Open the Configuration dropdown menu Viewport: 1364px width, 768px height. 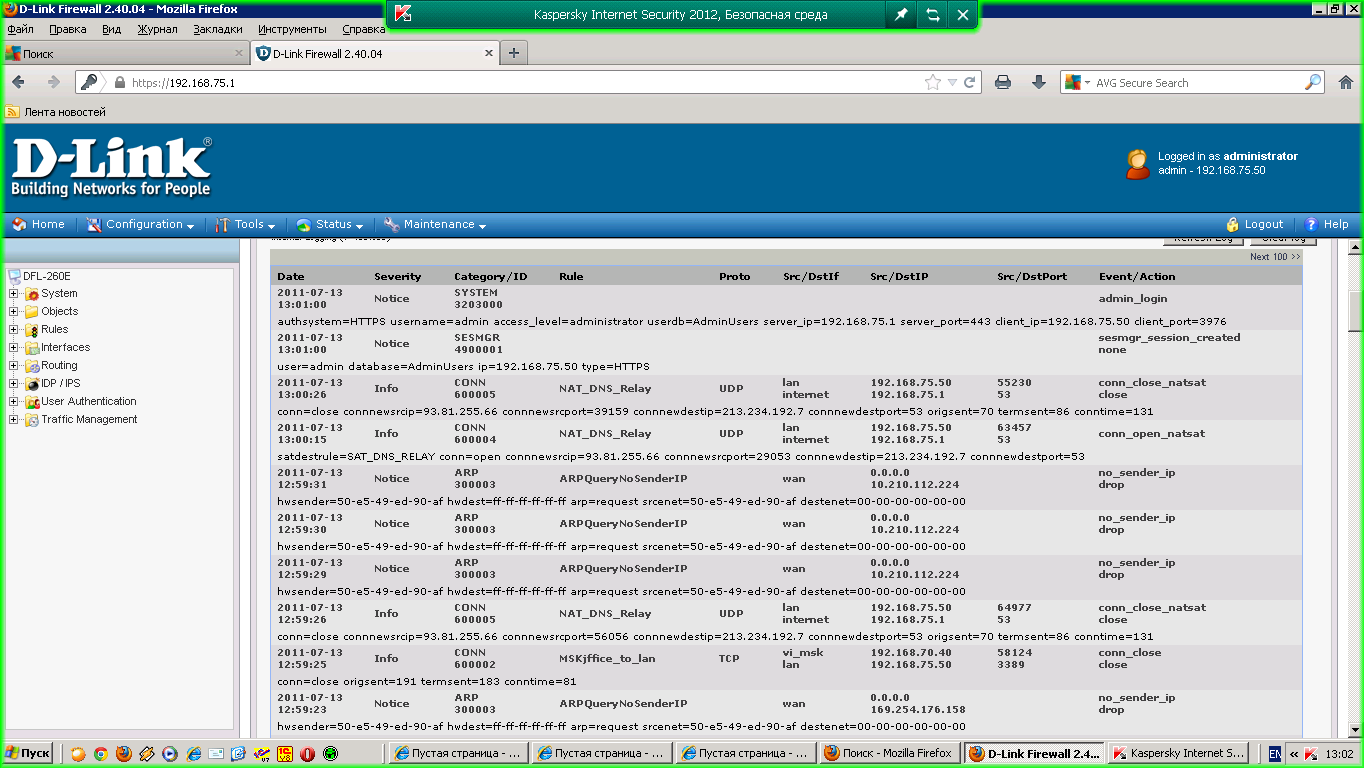point(141,225)
